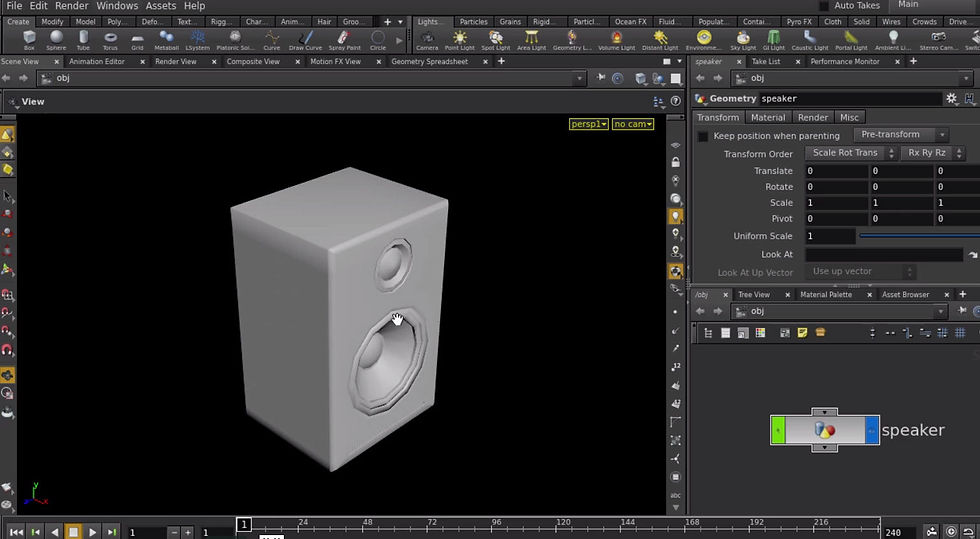Create a Camera from the shelf
The height and width of the screenshot is (539, 980).
pos(427,39)
